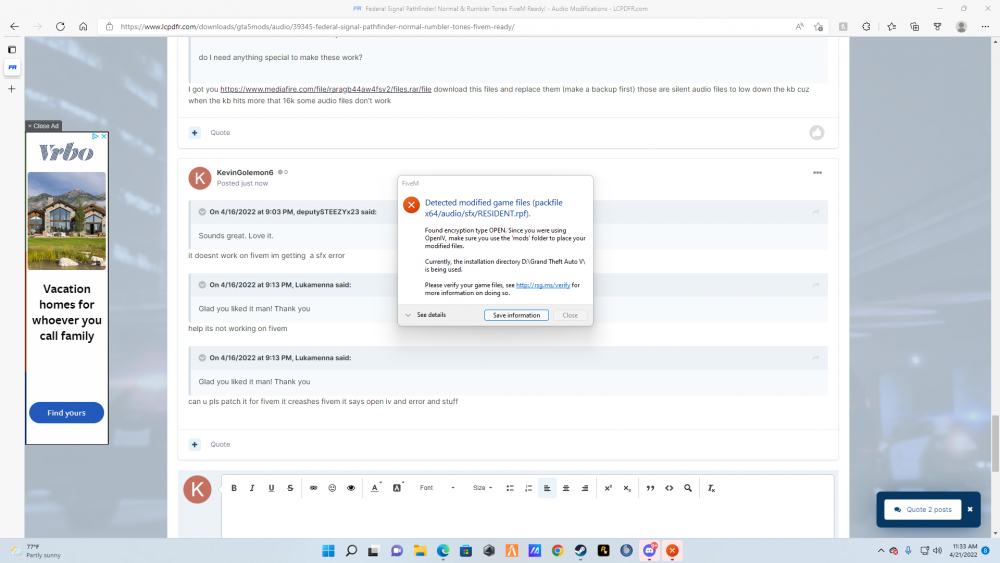Insert a link using the editor toolbar
Image resolution: width=1000 pixels, height=563 pixels.
tap(313, 488)
